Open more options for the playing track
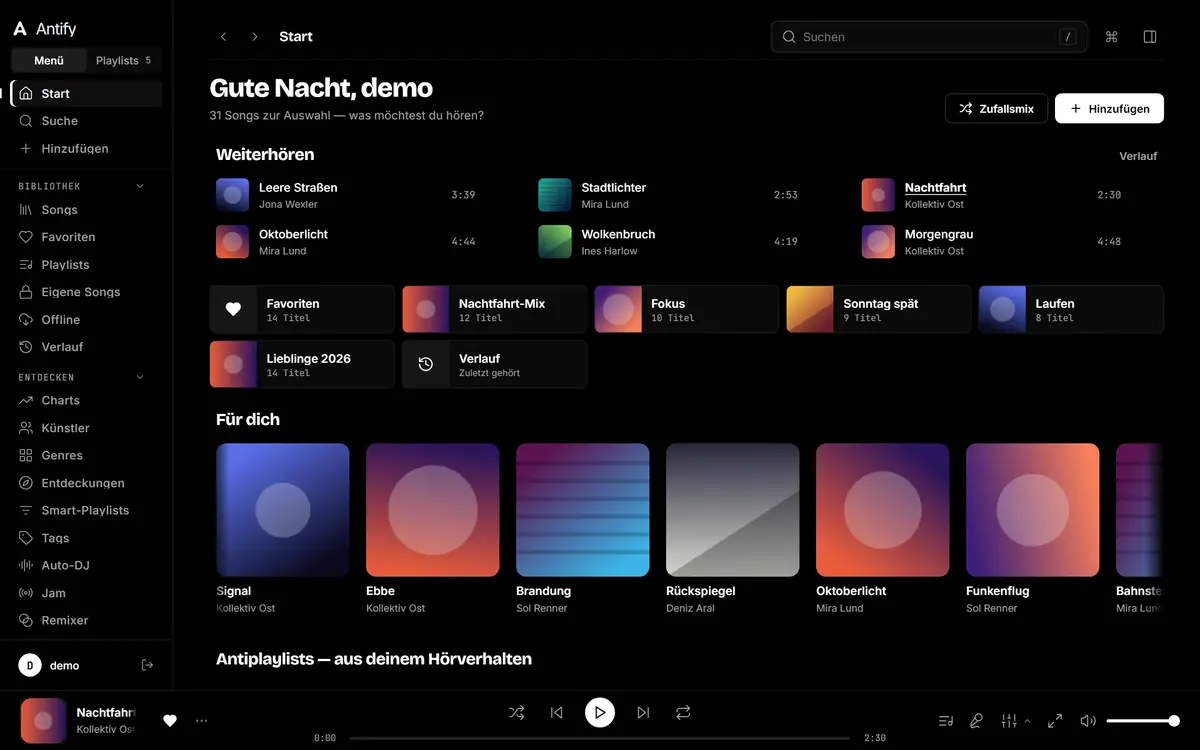Screen dimensions: 1200x750 (x=202, y=720)
